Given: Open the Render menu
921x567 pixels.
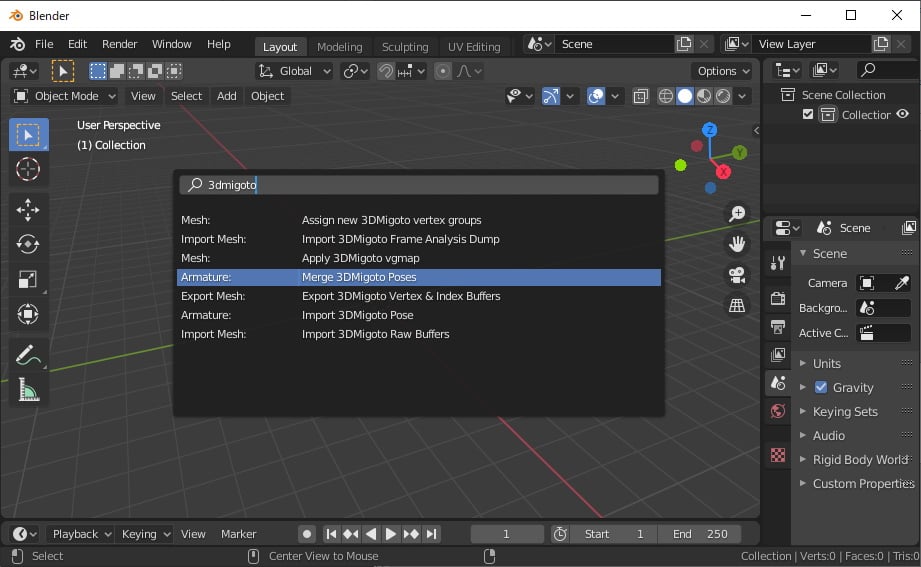Looking at the screenshot, I should (119, 44).
